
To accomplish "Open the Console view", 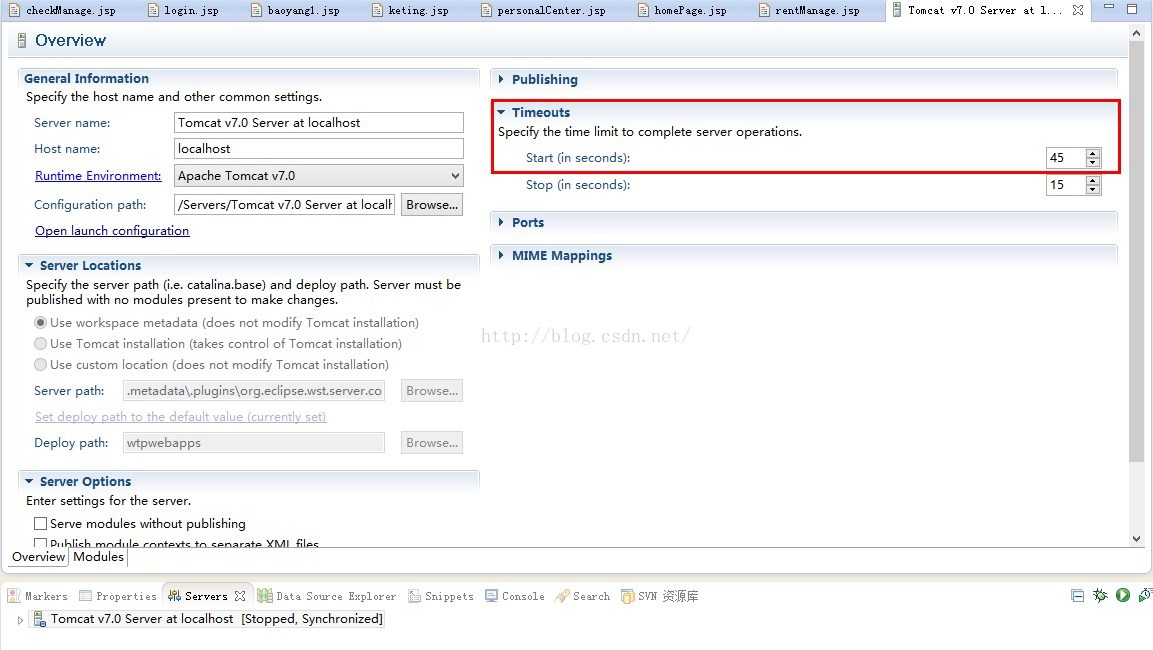I will click(x=515, y=596).
